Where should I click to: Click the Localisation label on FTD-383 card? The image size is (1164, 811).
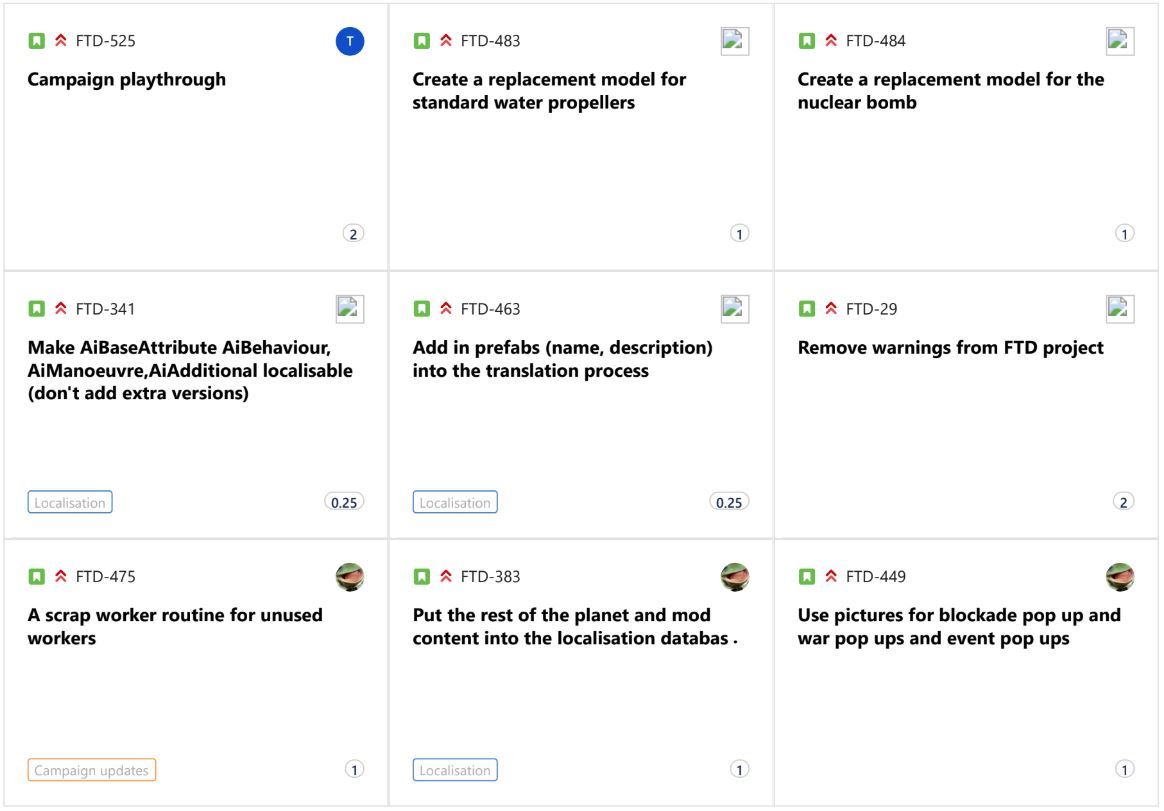tap(455, 770)
